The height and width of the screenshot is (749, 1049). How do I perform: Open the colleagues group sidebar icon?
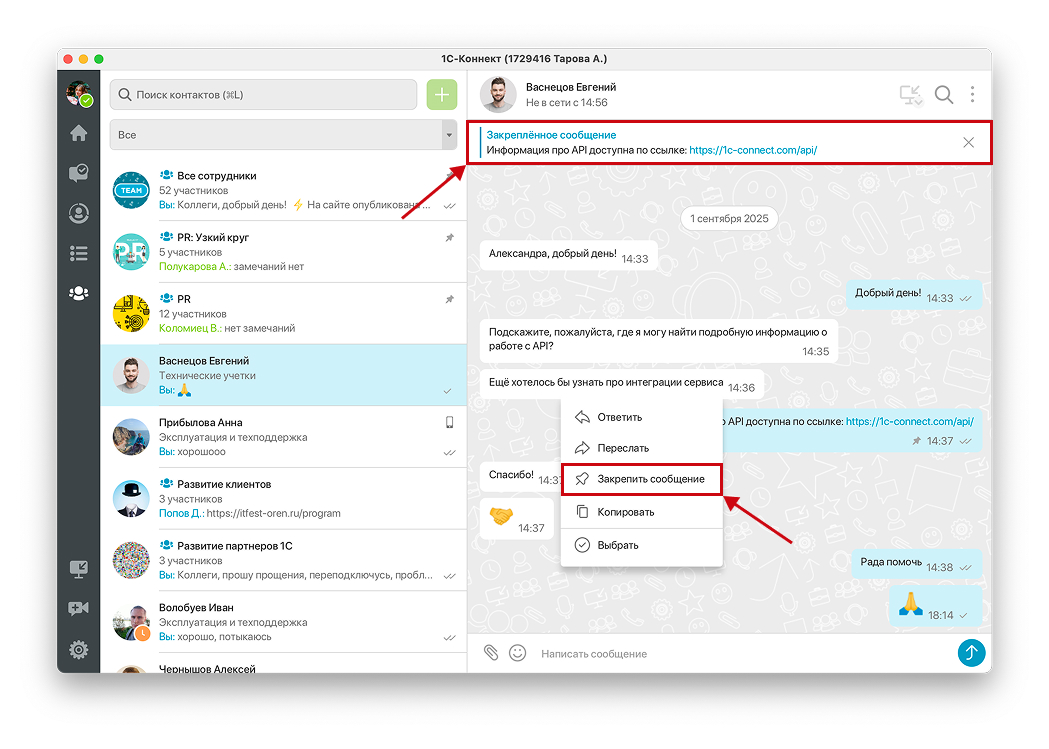click(x=78, y=293)
